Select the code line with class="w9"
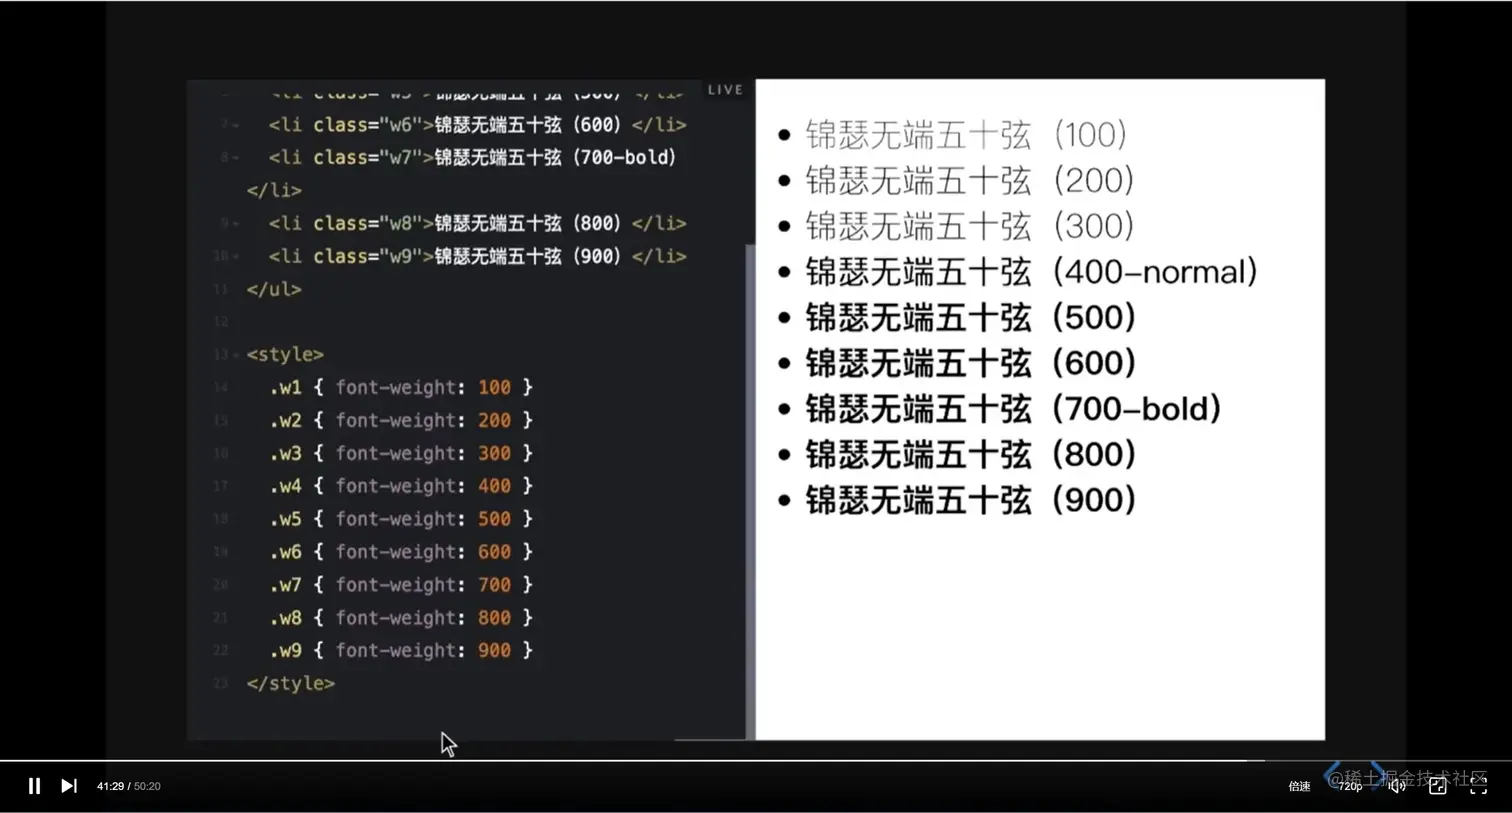The image size is (1512, 813). pyautogui.click(x=477, y=256)
